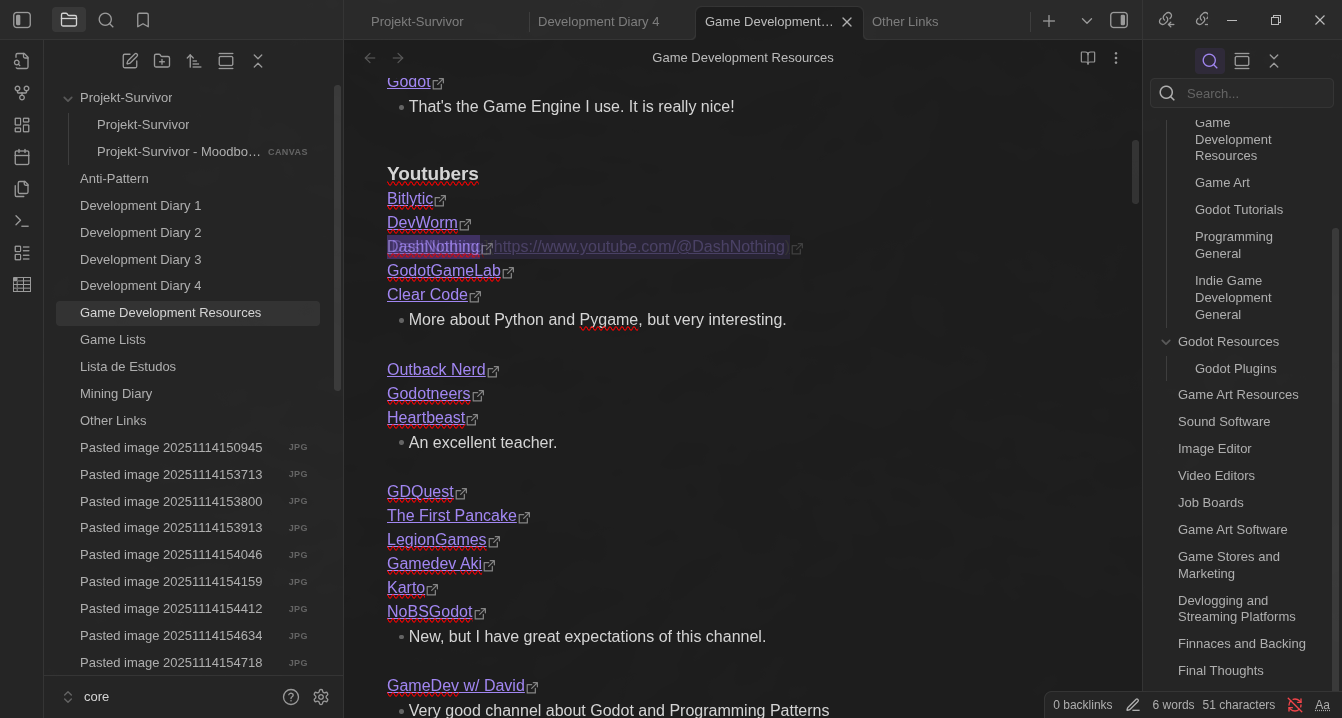Switch to the Other Links tab

(905, 21)
